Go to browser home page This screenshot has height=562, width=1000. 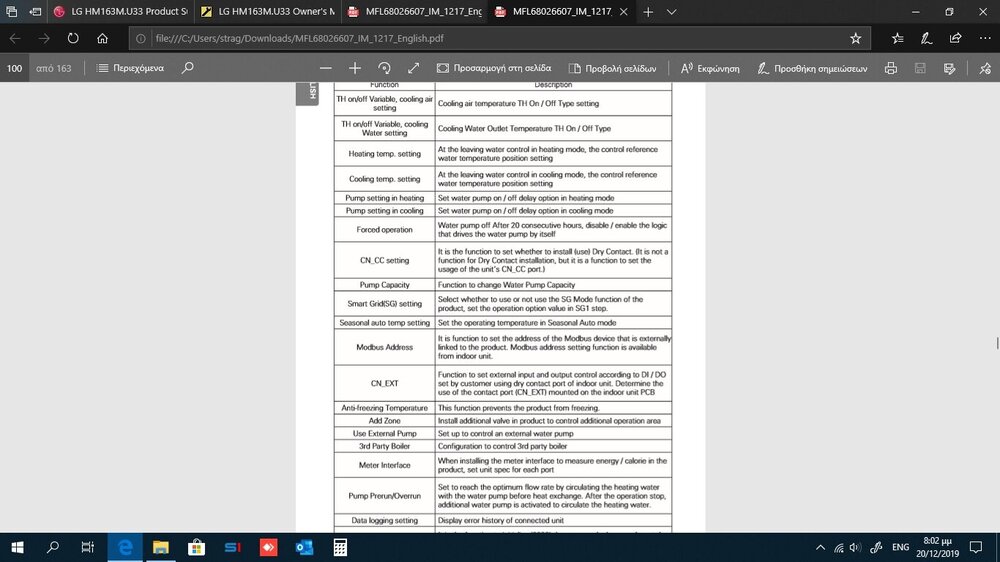tap(103, 38)
